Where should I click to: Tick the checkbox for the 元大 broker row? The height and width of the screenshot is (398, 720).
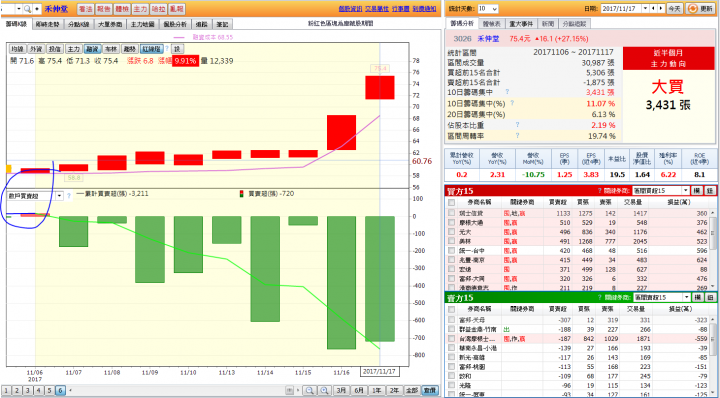(x=452, y=232)
